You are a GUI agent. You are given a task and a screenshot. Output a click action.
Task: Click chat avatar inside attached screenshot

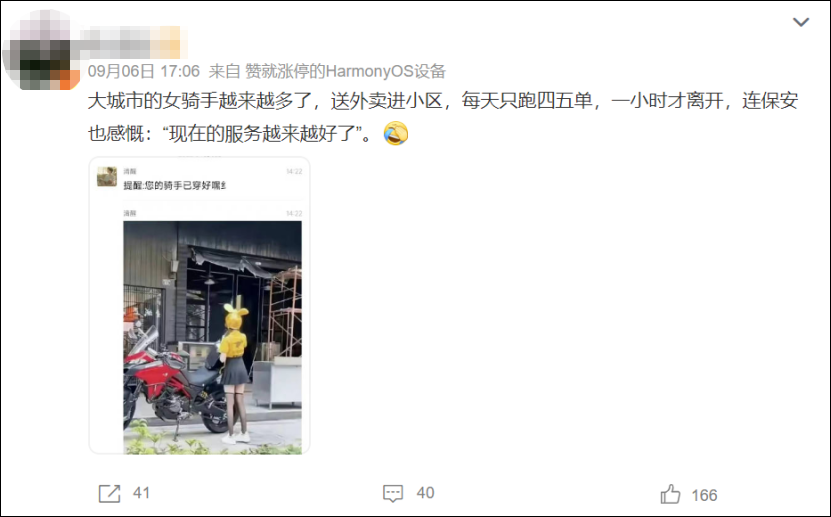pyautogui.click(x=107, y=177)
